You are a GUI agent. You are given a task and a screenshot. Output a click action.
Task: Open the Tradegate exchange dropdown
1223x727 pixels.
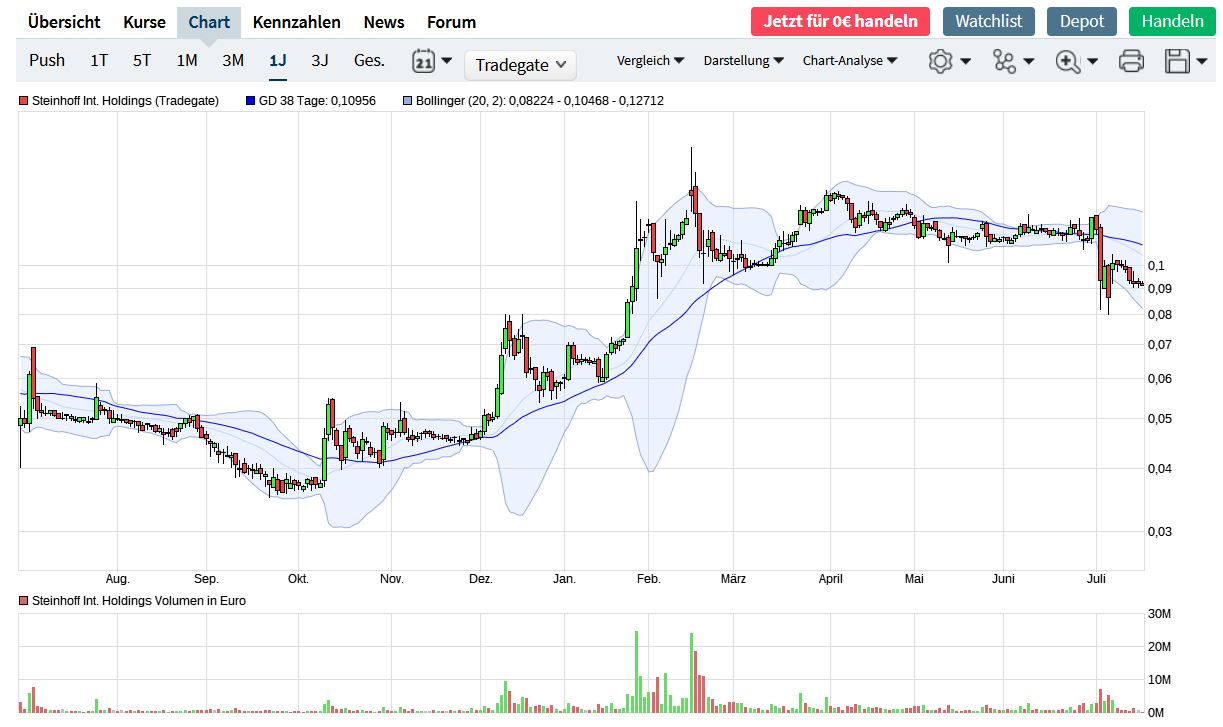coord(520,65)
